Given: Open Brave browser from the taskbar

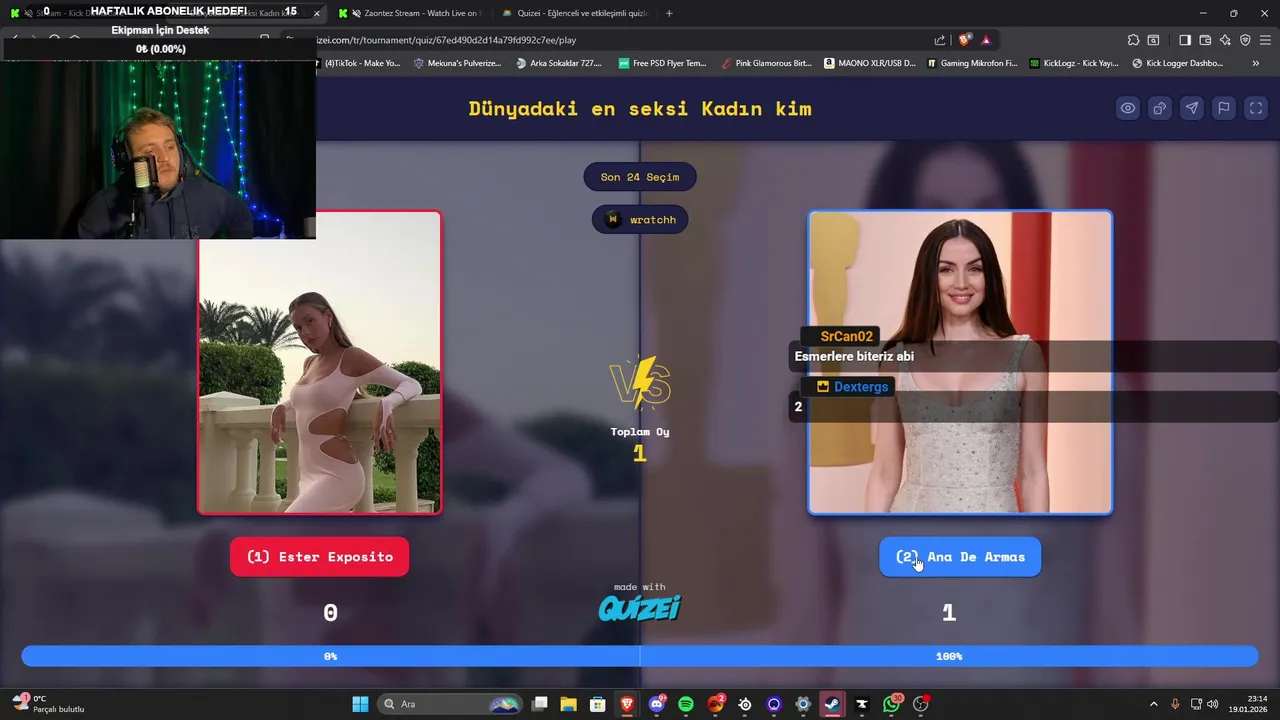Looking at the screenshot, I should tap(628, 704).
